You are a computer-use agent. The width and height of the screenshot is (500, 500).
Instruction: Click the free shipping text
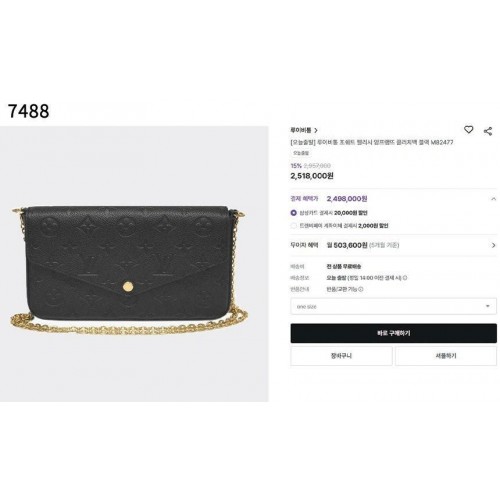tap(344, 266)
